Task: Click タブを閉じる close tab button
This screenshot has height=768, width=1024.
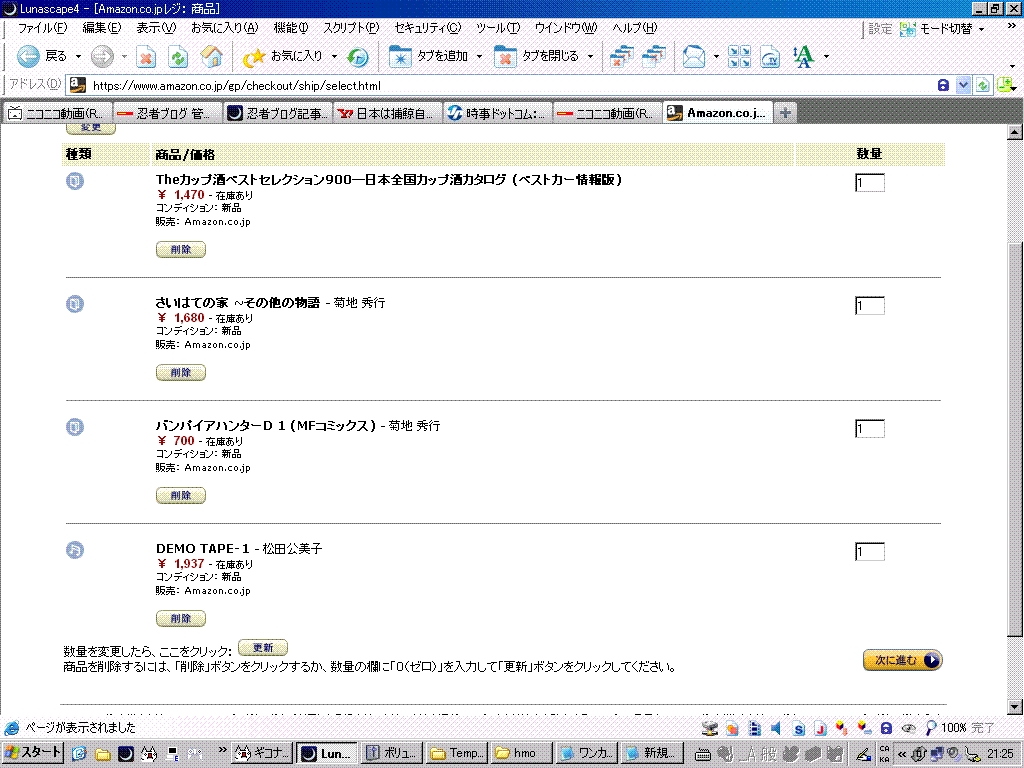Action: (536, 57)
